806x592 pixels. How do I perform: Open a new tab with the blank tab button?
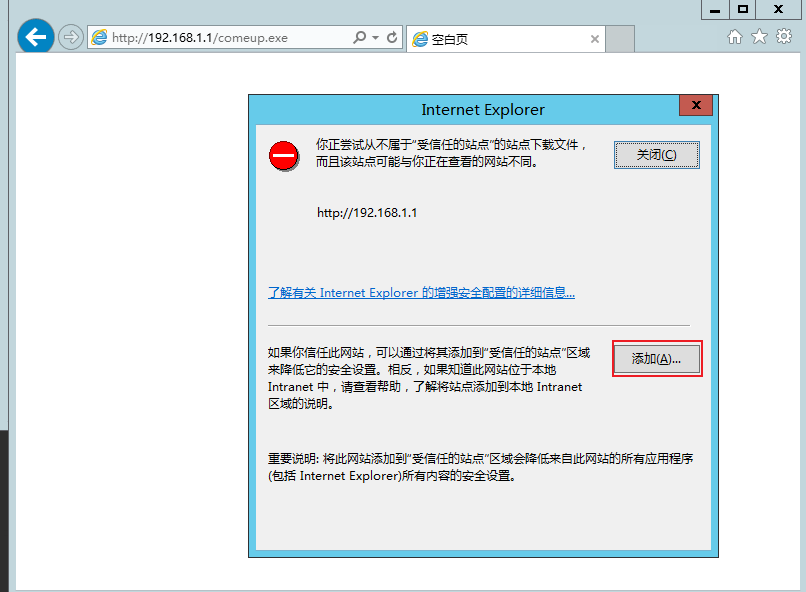(619, 39)
